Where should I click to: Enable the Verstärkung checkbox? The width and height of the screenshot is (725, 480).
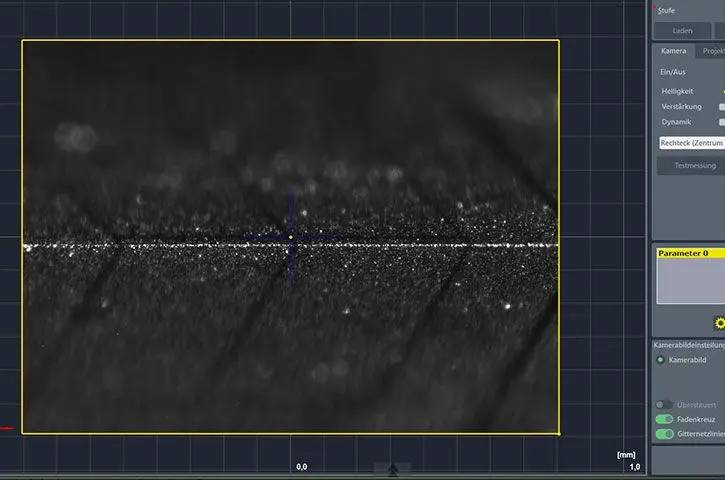721,107
